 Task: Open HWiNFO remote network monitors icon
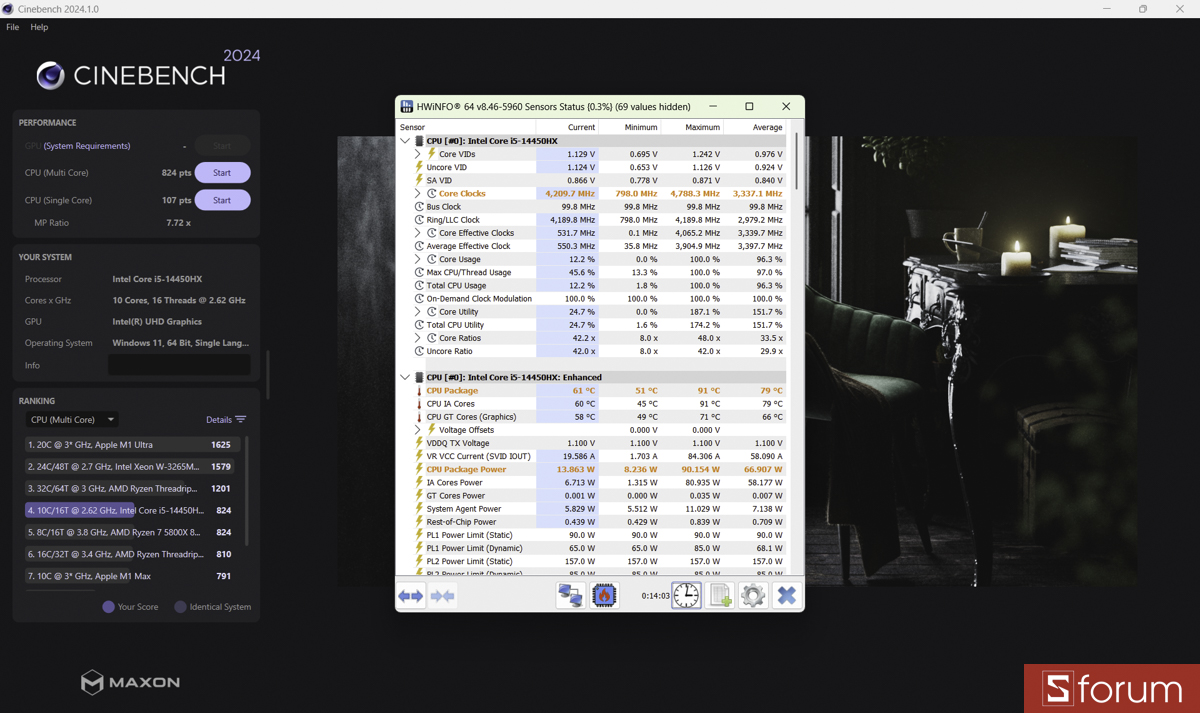[x=571, y=596]
